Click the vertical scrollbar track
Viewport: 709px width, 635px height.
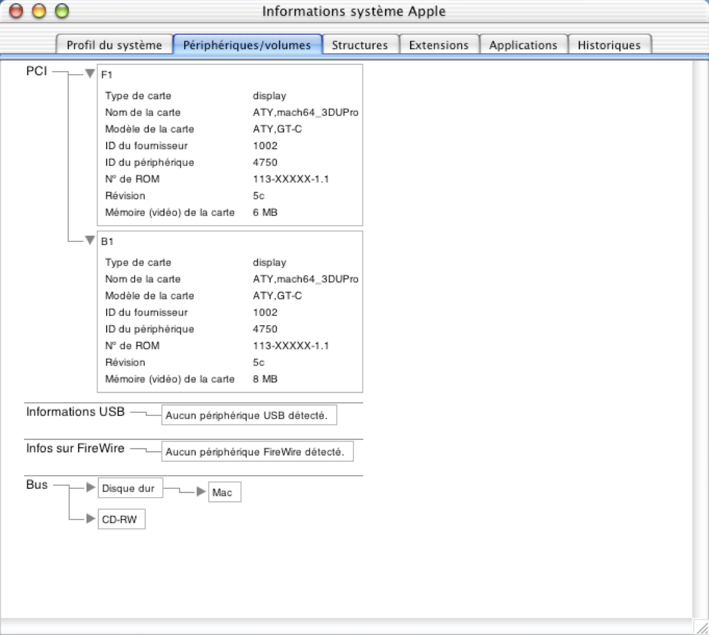tap(701, 339)
